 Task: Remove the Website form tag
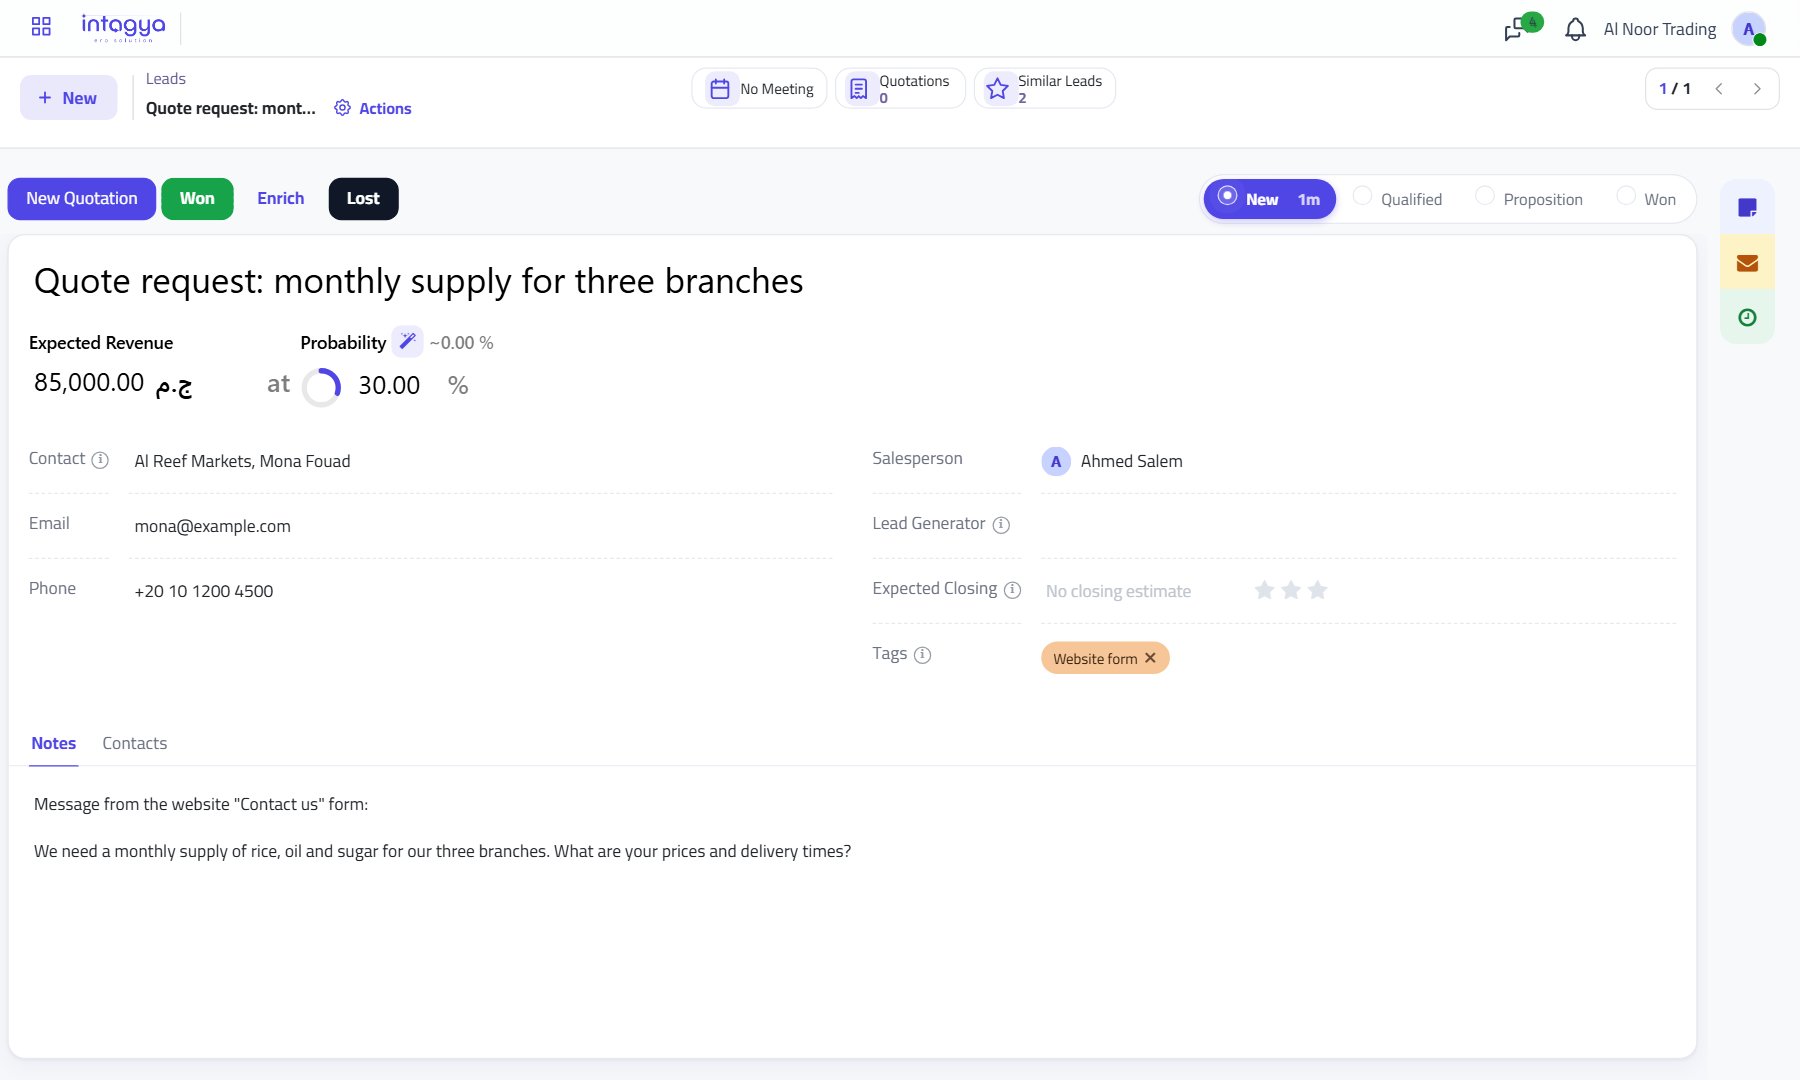1150,658
